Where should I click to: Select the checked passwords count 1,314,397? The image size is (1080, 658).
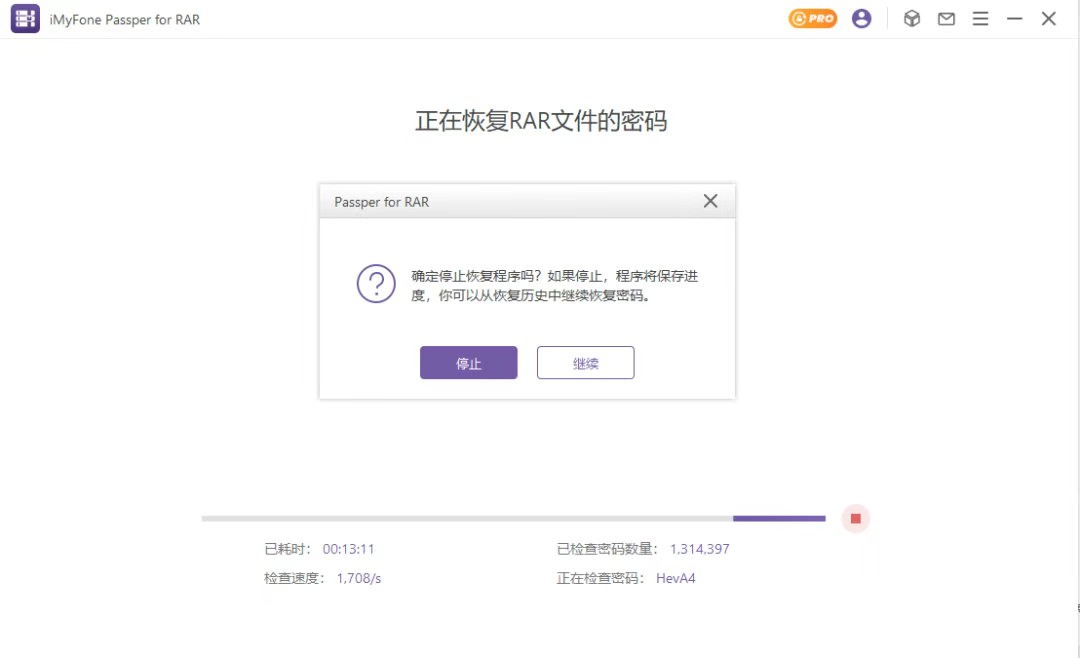tap(701, 548)
